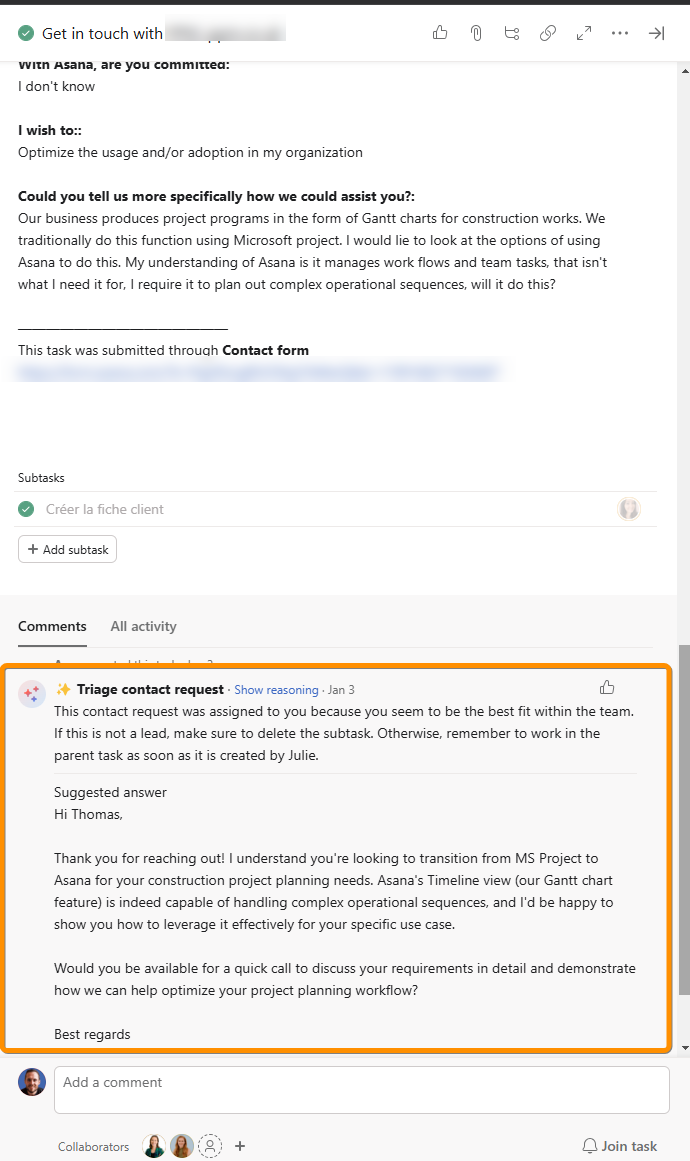The width and height of the screenshot is (690, 1161).
Task: Click Join task bell button
Action: point(619,1146)
